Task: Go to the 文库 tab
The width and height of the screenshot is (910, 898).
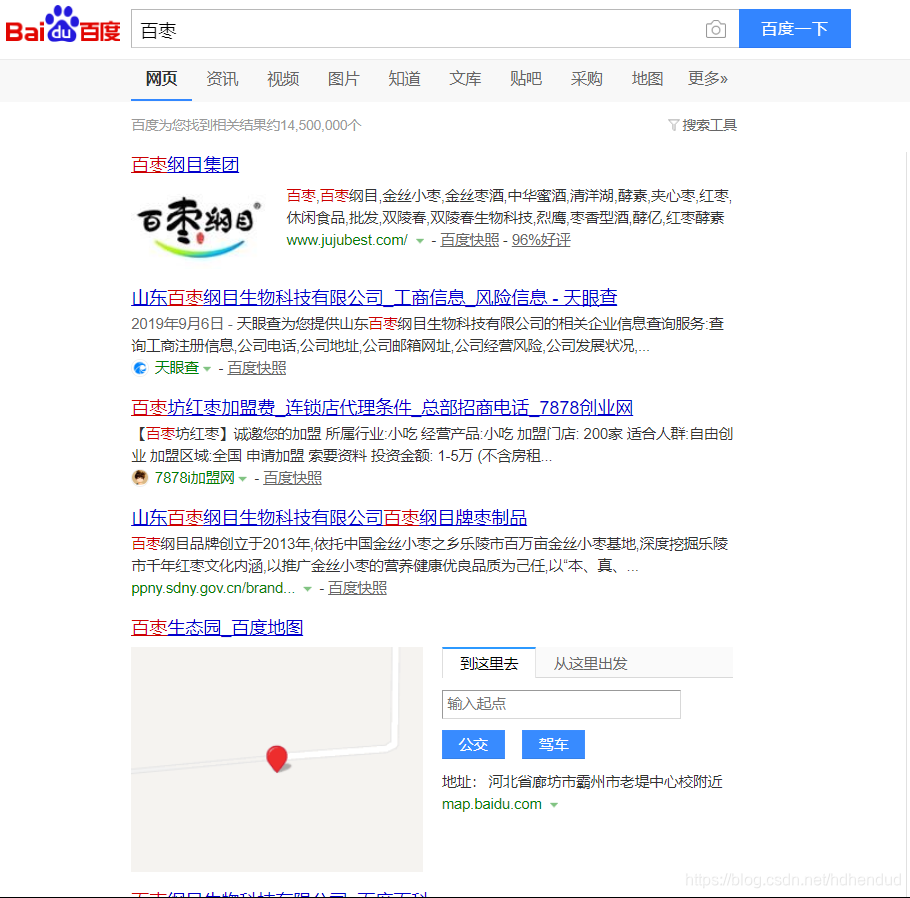Action: pos(465,78)
